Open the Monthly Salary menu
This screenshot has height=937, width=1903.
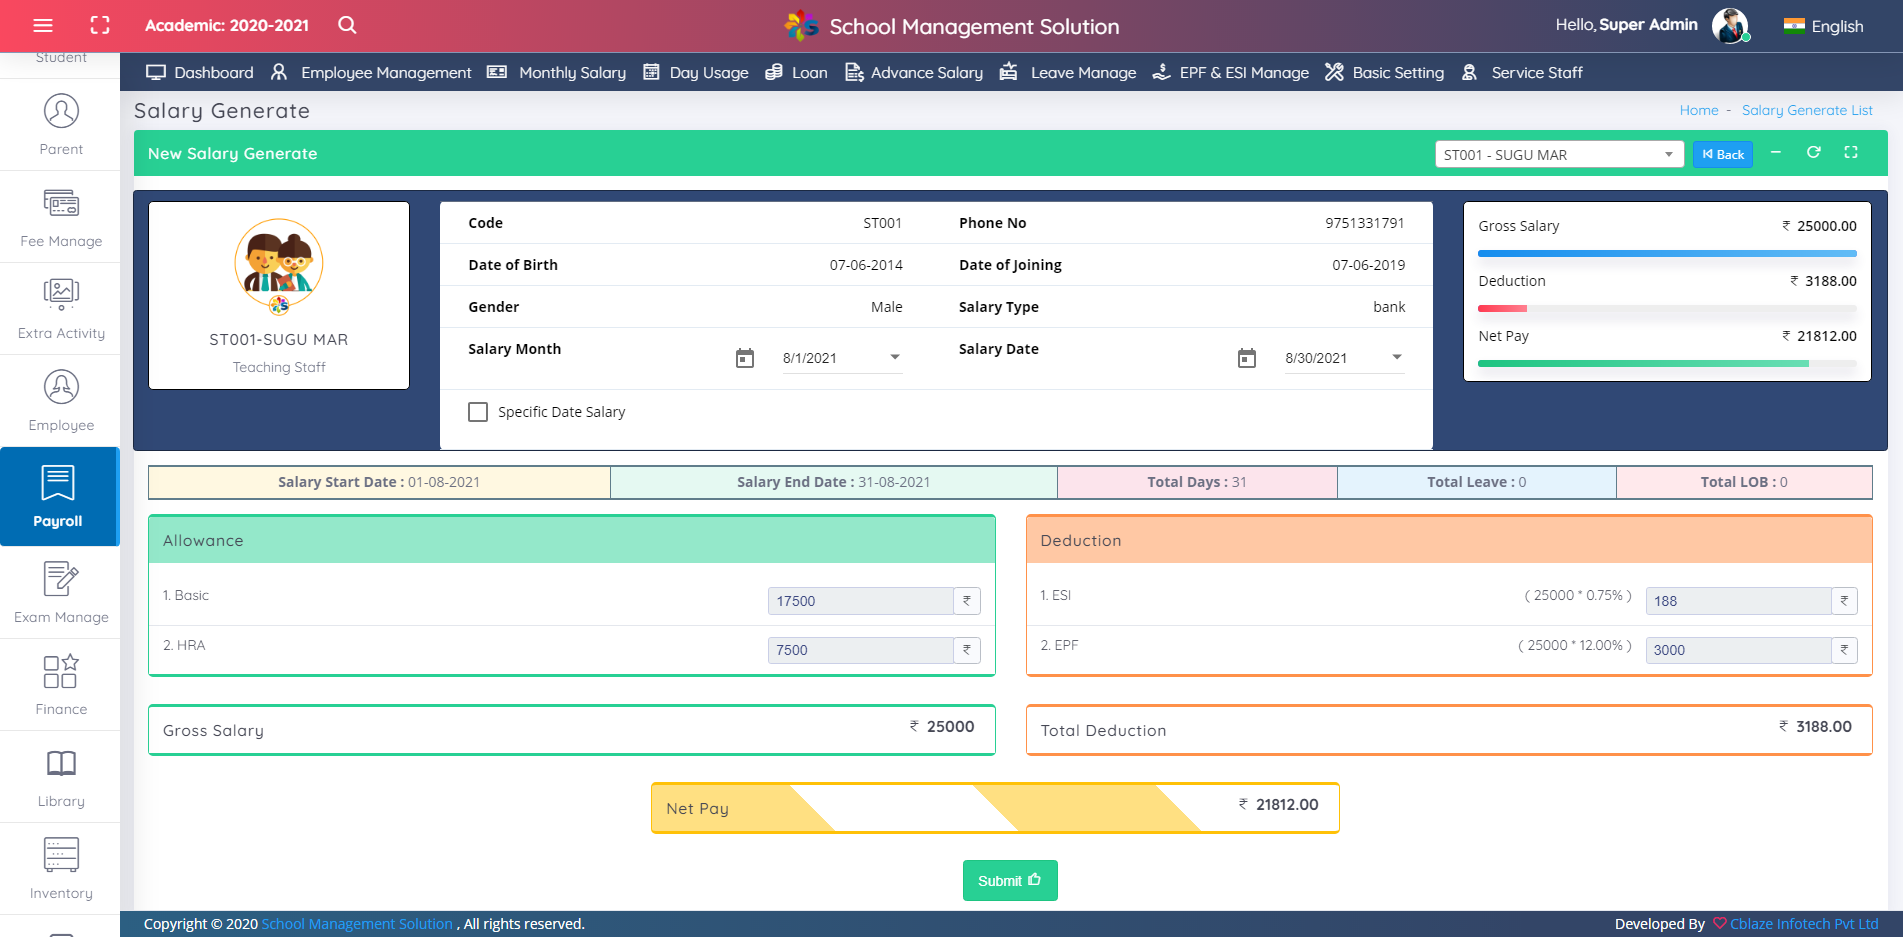pos(557,73)
